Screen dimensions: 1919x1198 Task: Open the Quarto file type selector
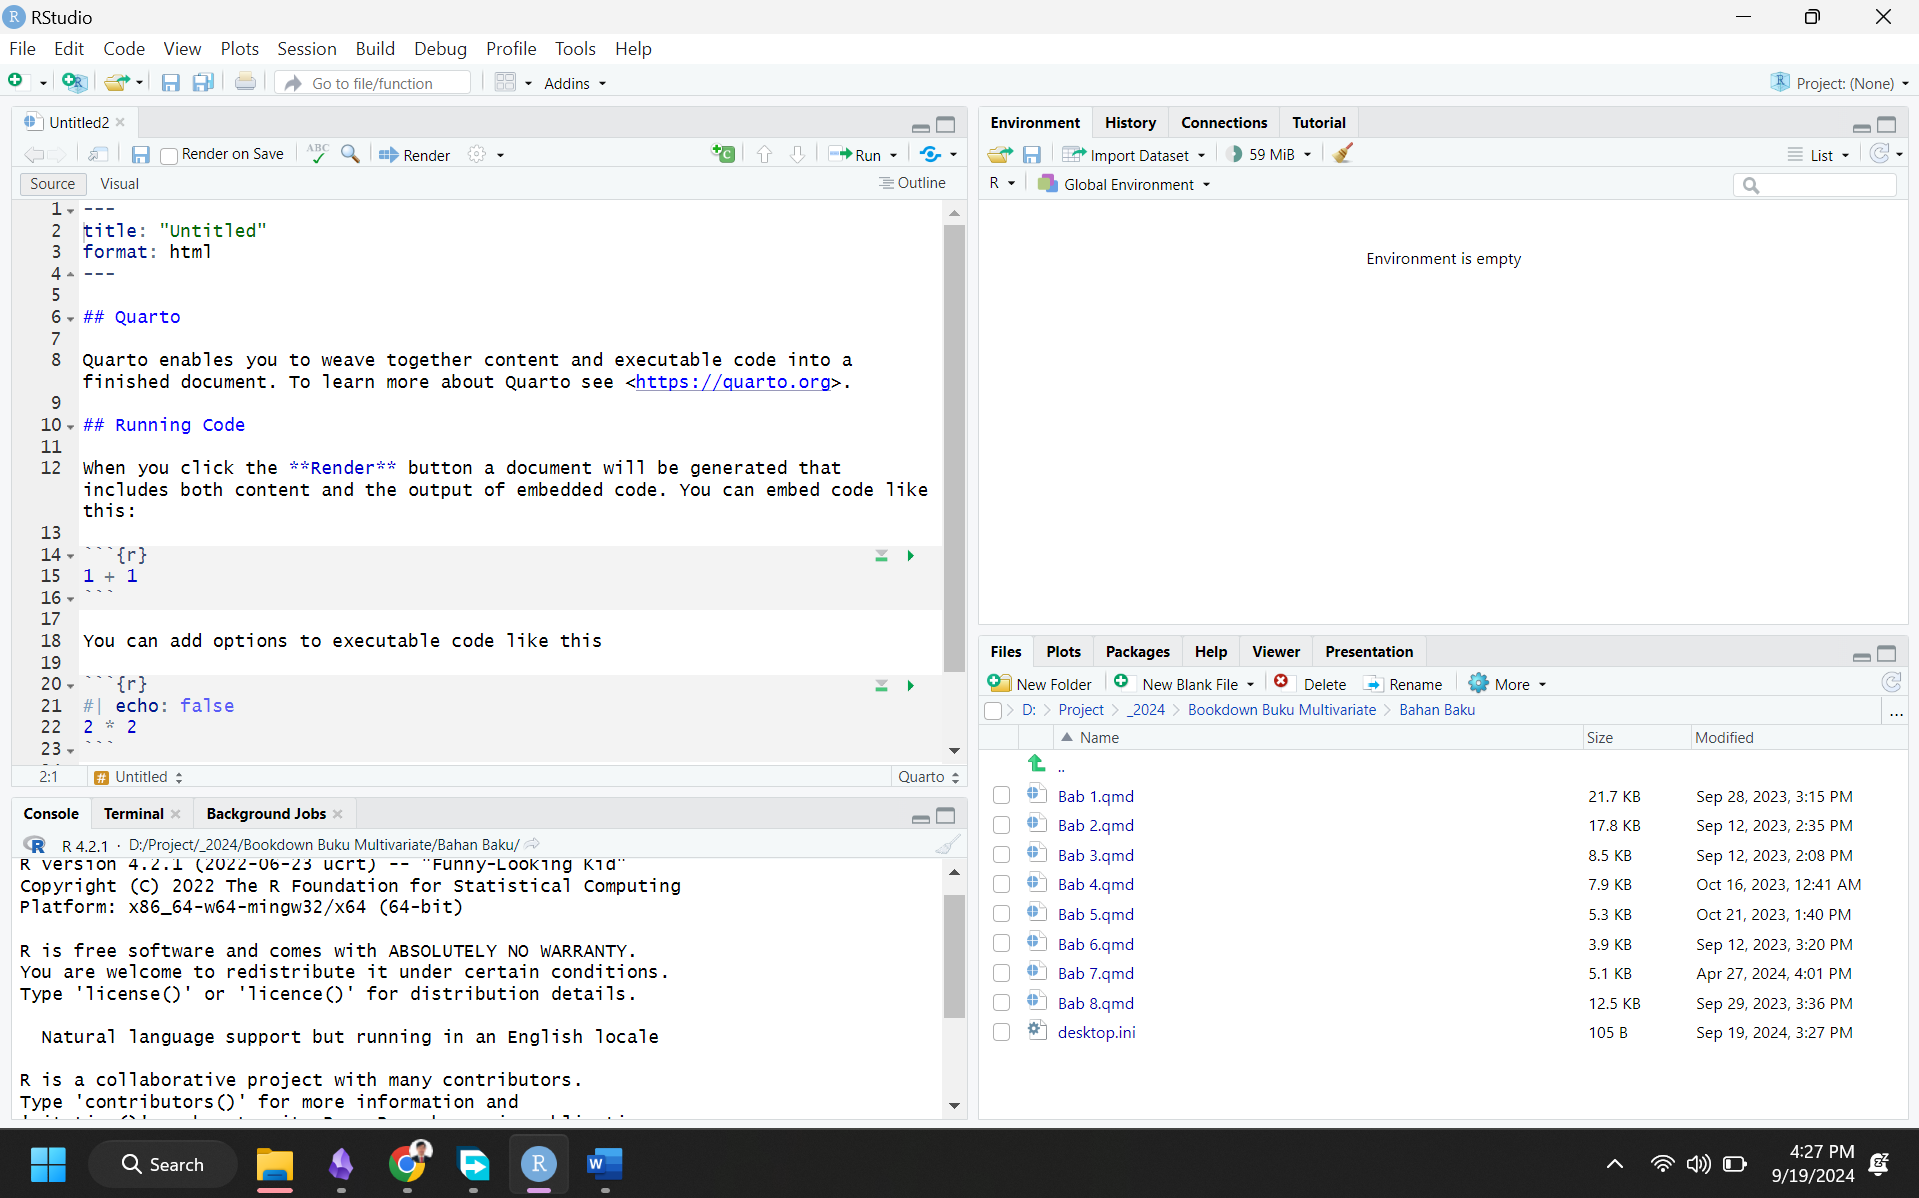pyautogui.click(x=929, y=777)
